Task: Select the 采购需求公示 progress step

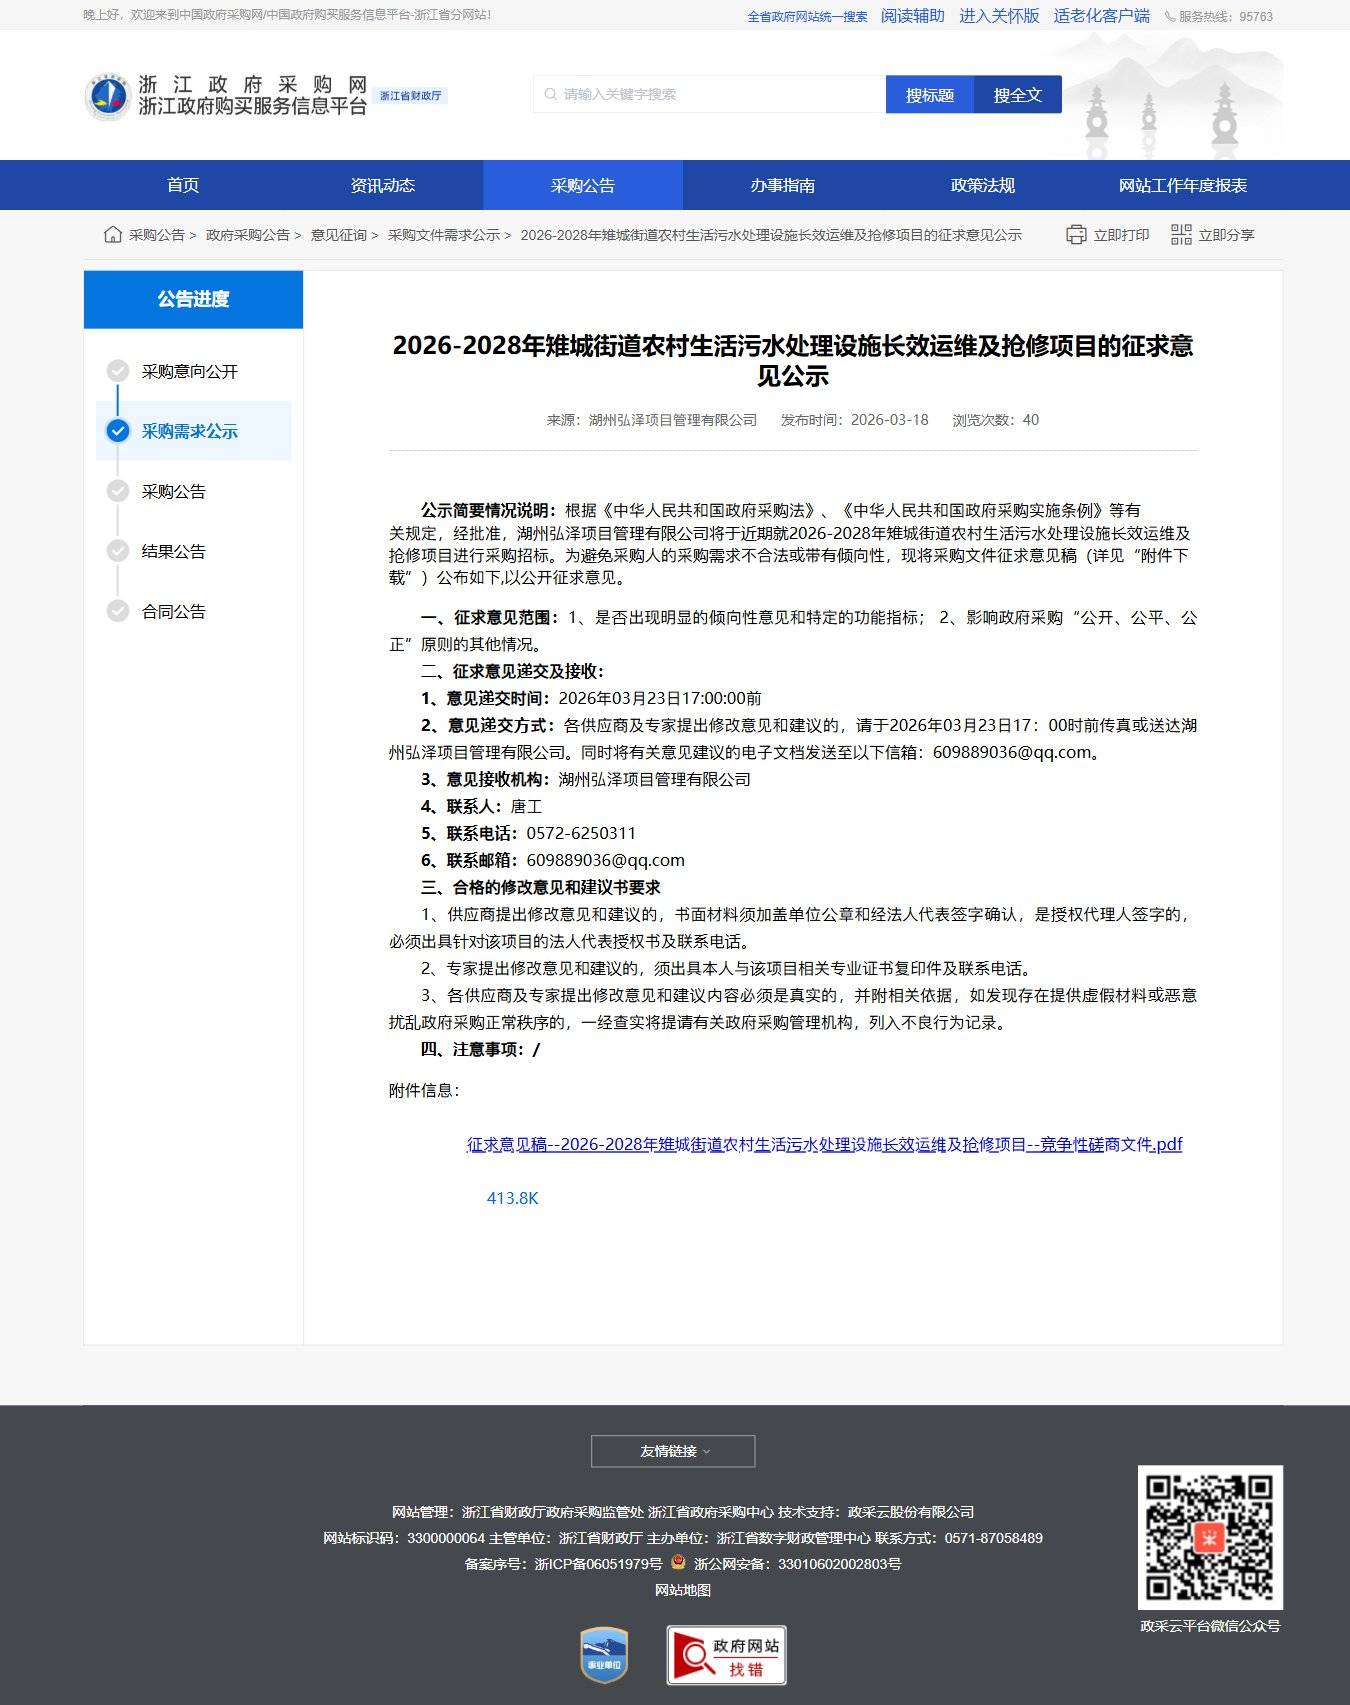Action: 189,432
